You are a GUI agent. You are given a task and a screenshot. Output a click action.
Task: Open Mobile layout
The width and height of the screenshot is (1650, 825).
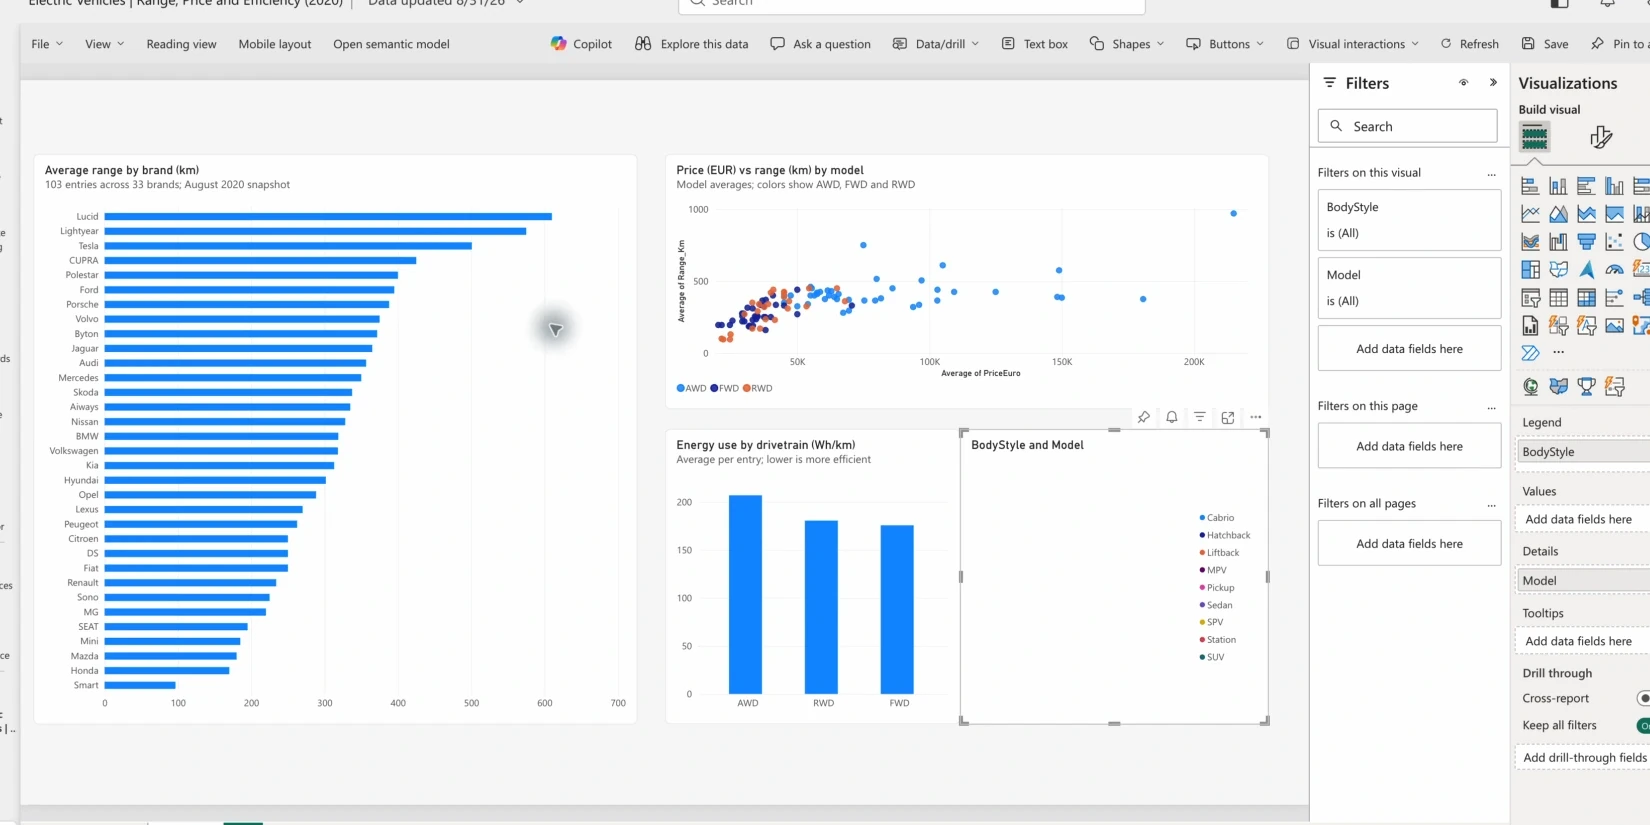275,44
